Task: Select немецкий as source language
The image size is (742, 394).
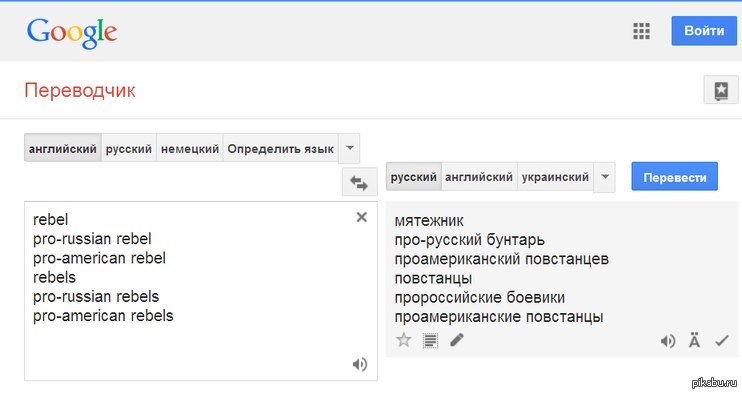Action: [x=190, y=148]
